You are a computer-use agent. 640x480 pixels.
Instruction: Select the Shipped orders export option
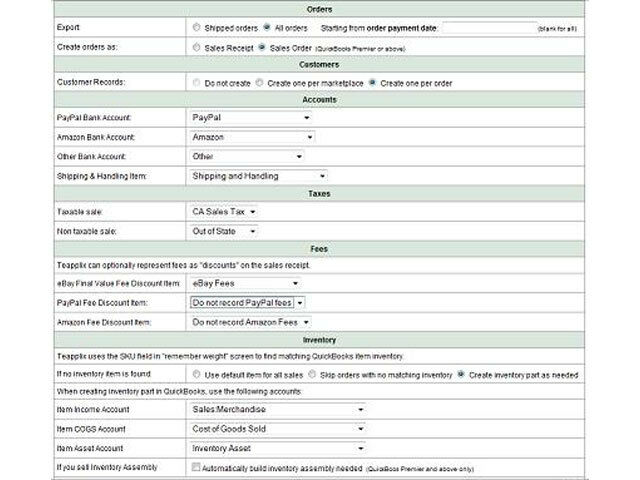[195, 28]
